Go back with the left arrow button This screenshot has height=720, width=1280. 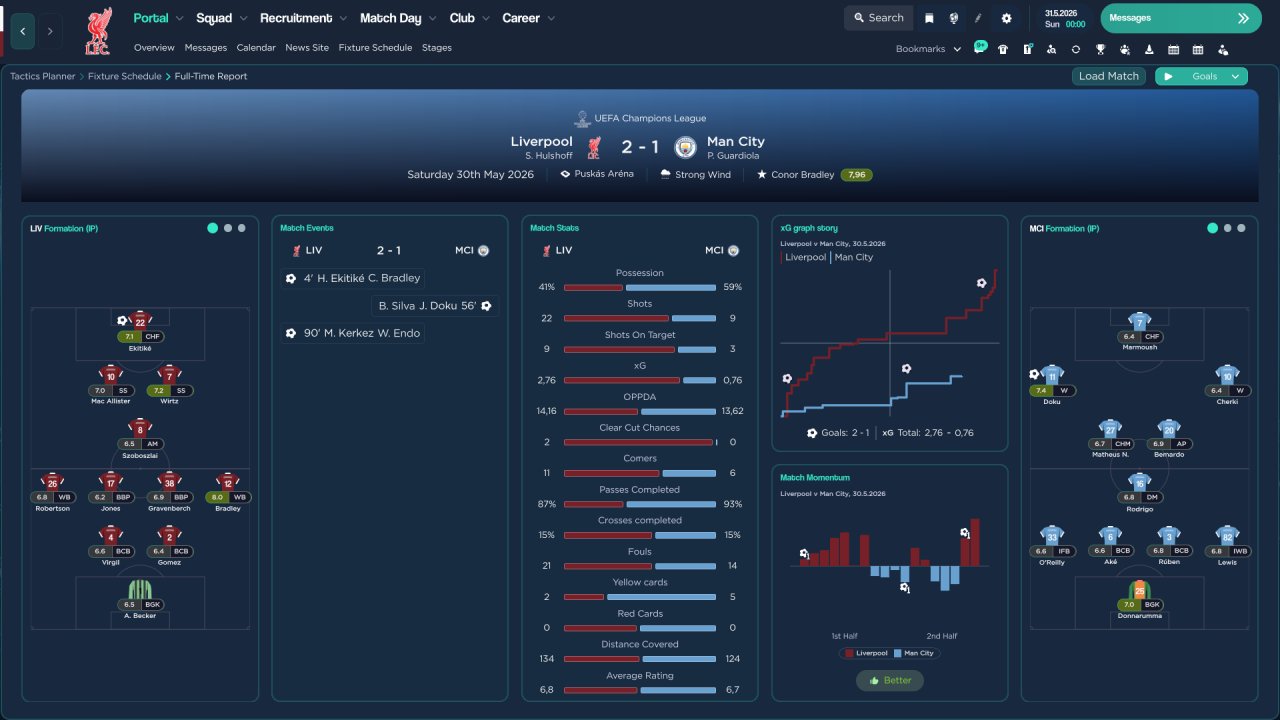tap(22, 32)
